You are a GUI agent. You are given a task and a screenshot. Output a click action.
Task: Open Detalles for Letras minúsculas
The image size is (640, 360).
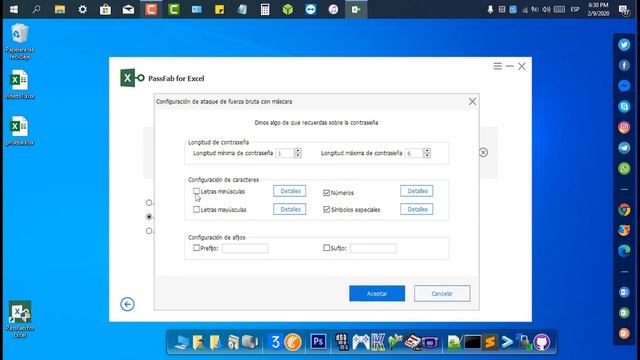click(x=290, y=191)
